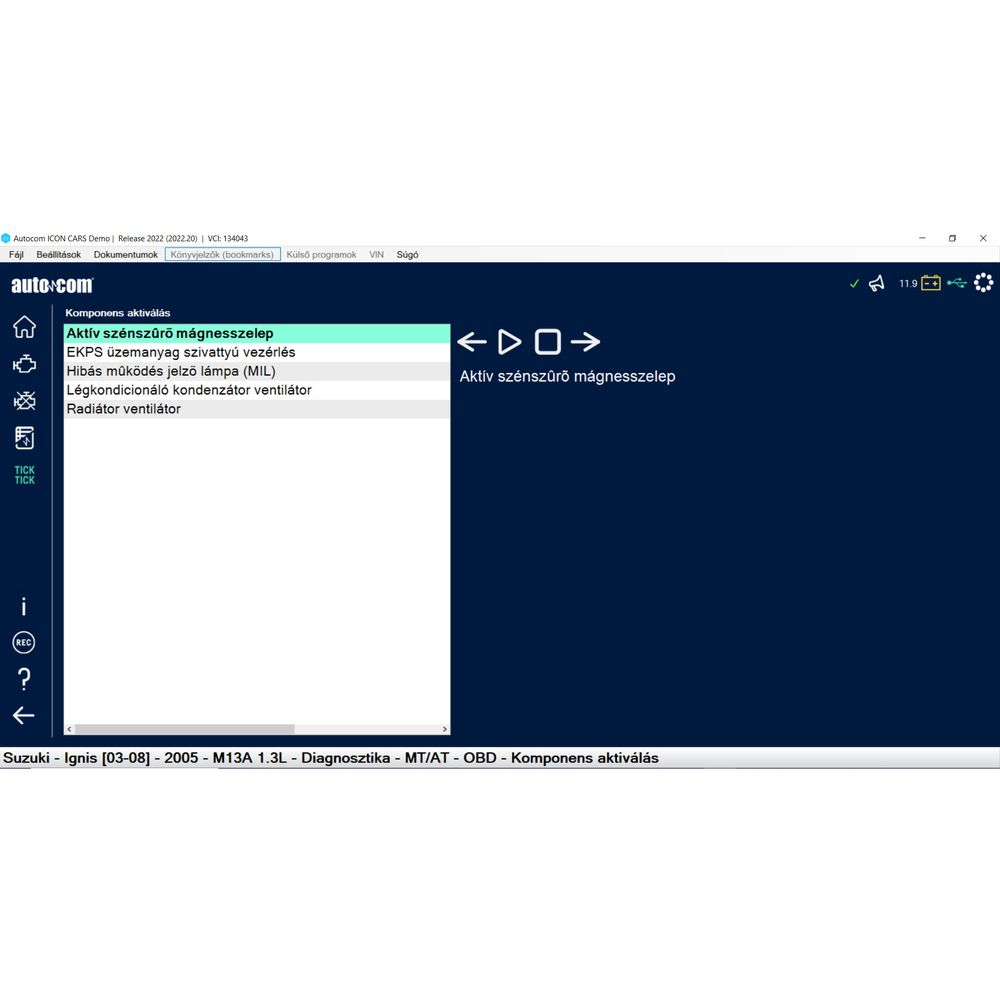Open the crossed-out engine fault icon
Image resolution: width=1000 pixels, height=1000 pixels.
coord(24,401)
